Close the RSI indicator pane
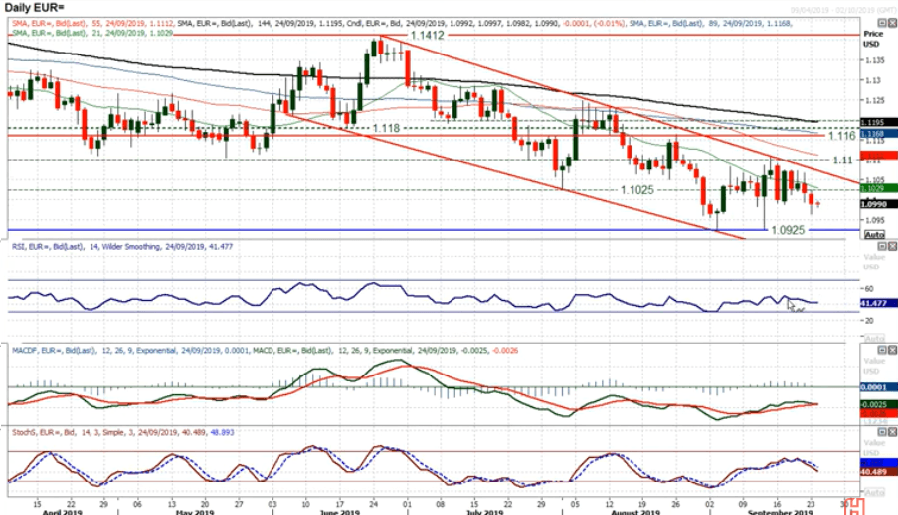The height and width of the screenshot is (515, 898). pyautogui.click(x=891, y=246)
